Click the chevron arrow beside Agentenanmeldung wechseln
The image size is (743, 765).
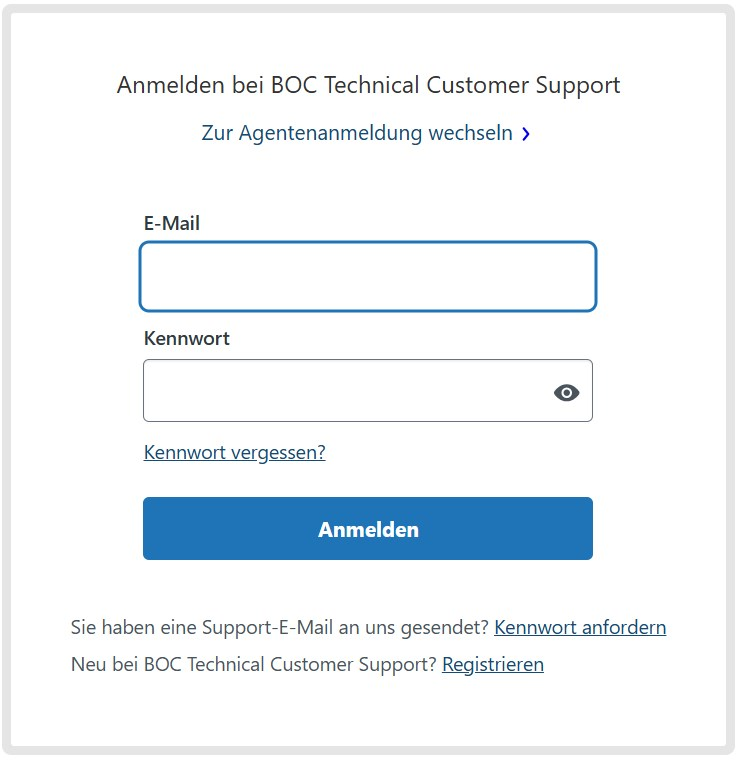[525, 134]
